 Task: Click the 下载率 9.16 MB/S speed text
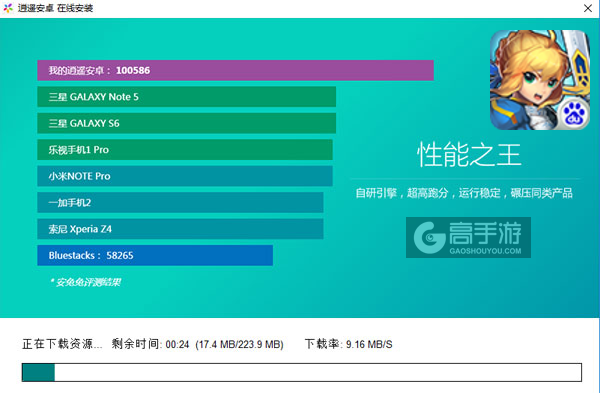348,344
